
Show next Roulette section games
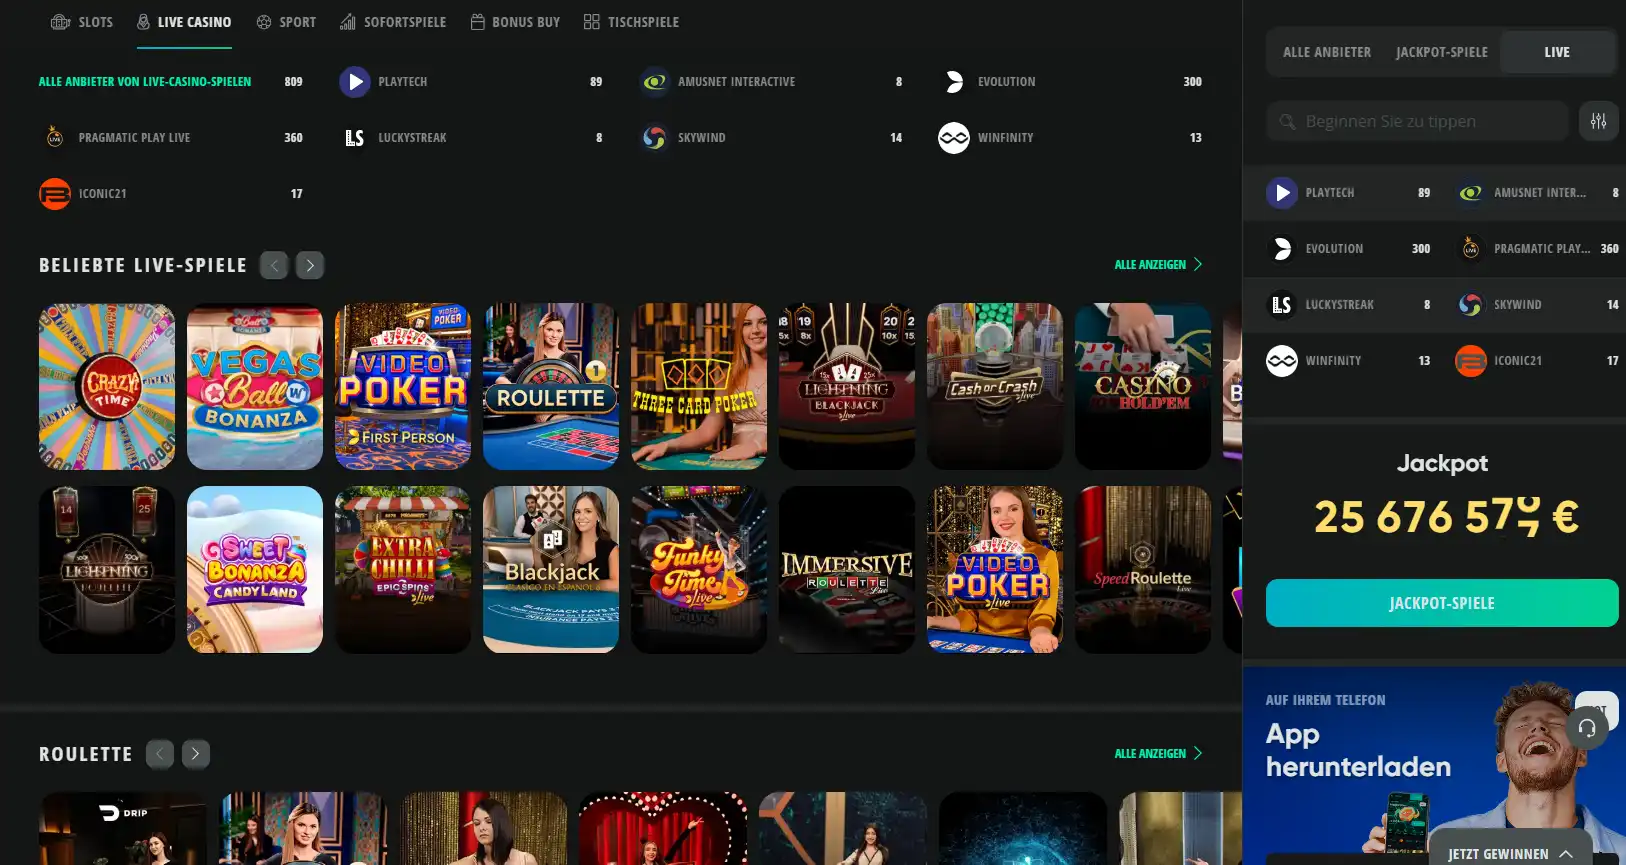pos(196,754)
